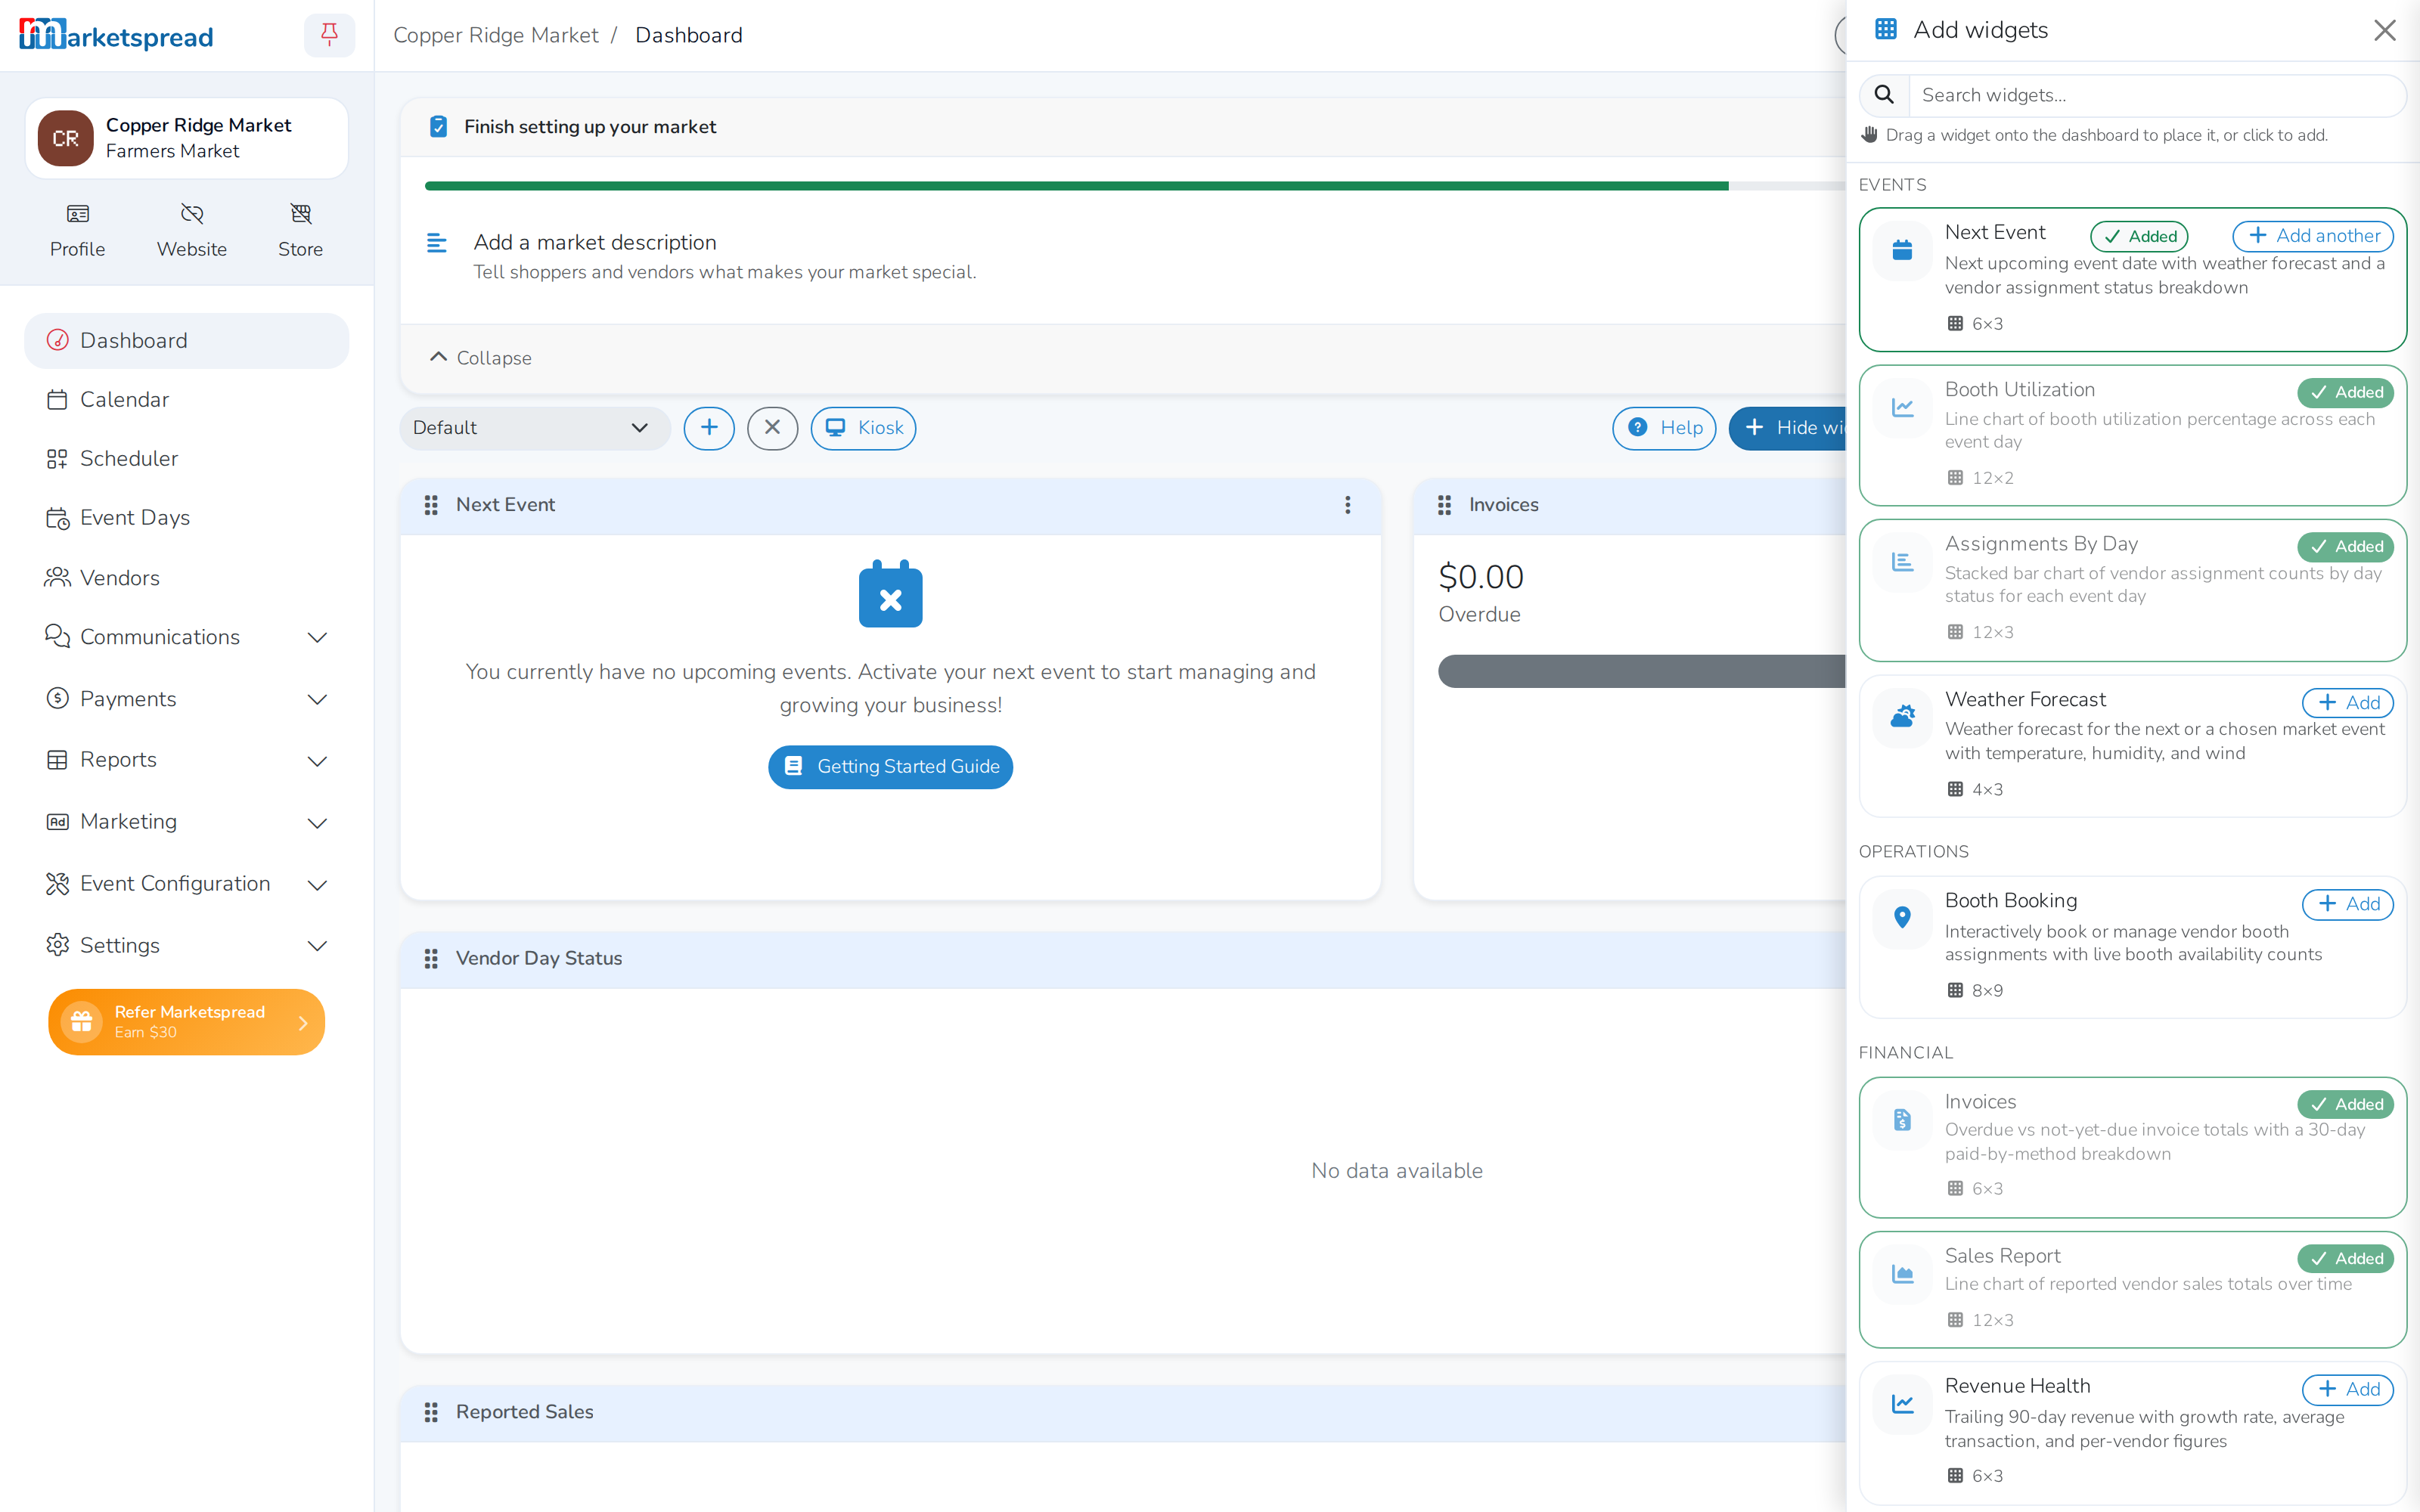The image size is (2420, 1512).
Task: Close the Add widgets panel
Action: [x=2385, y=30]
